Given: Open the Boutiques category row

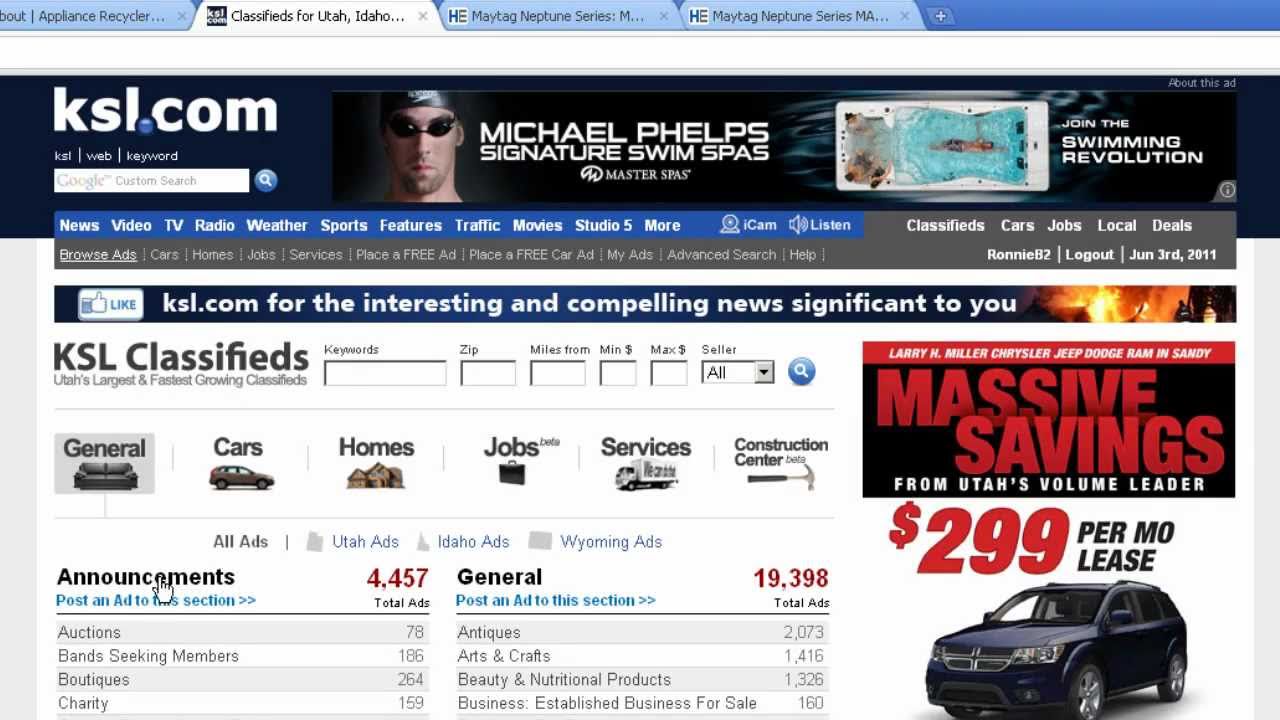Looking at the screenshot, I should pos(242,679).
